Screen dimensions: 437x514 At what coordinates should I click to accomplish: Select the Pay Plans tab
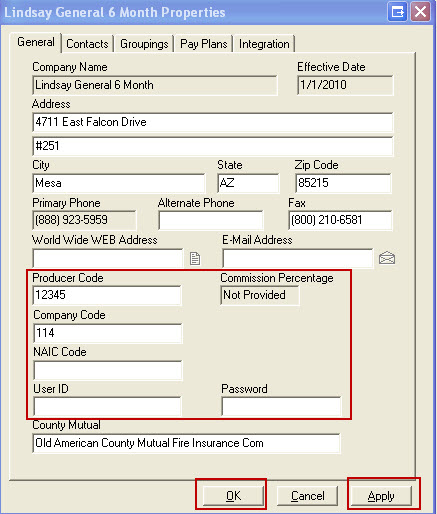pyautogui.click(x=203, y=44)
